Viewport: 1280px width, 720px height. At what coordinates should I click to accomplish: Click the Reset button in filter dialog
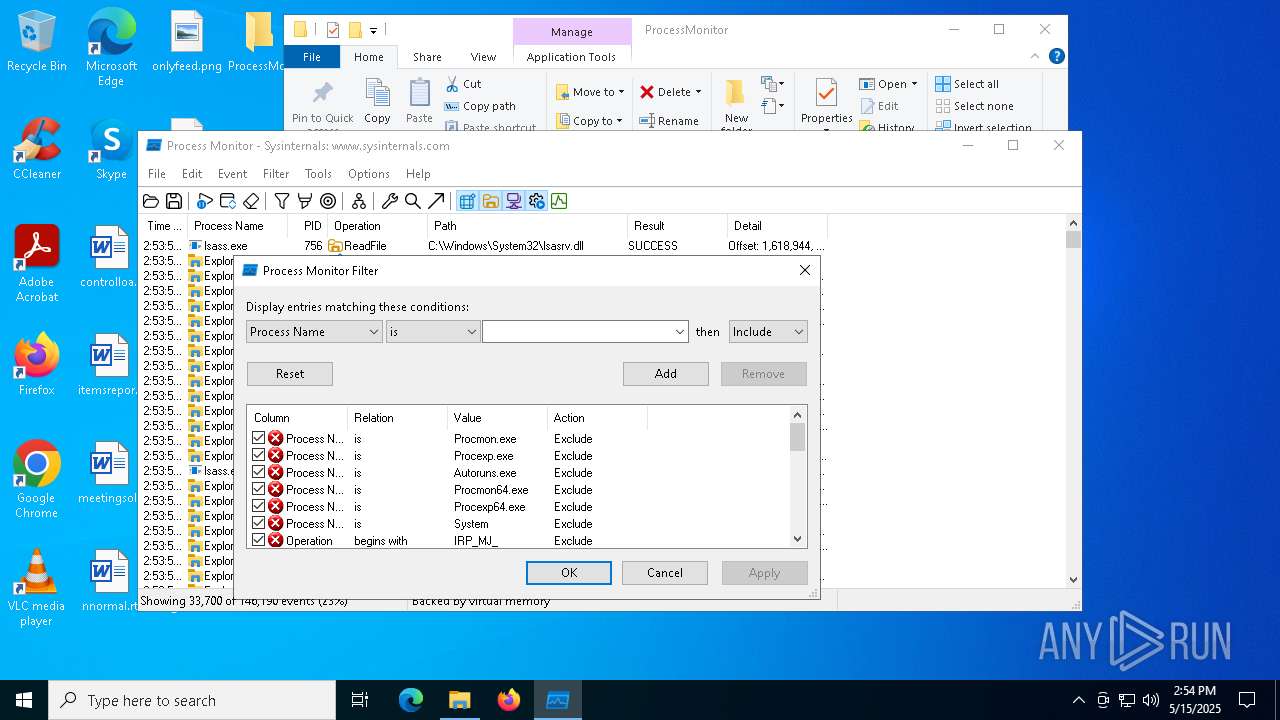[290, 374]
